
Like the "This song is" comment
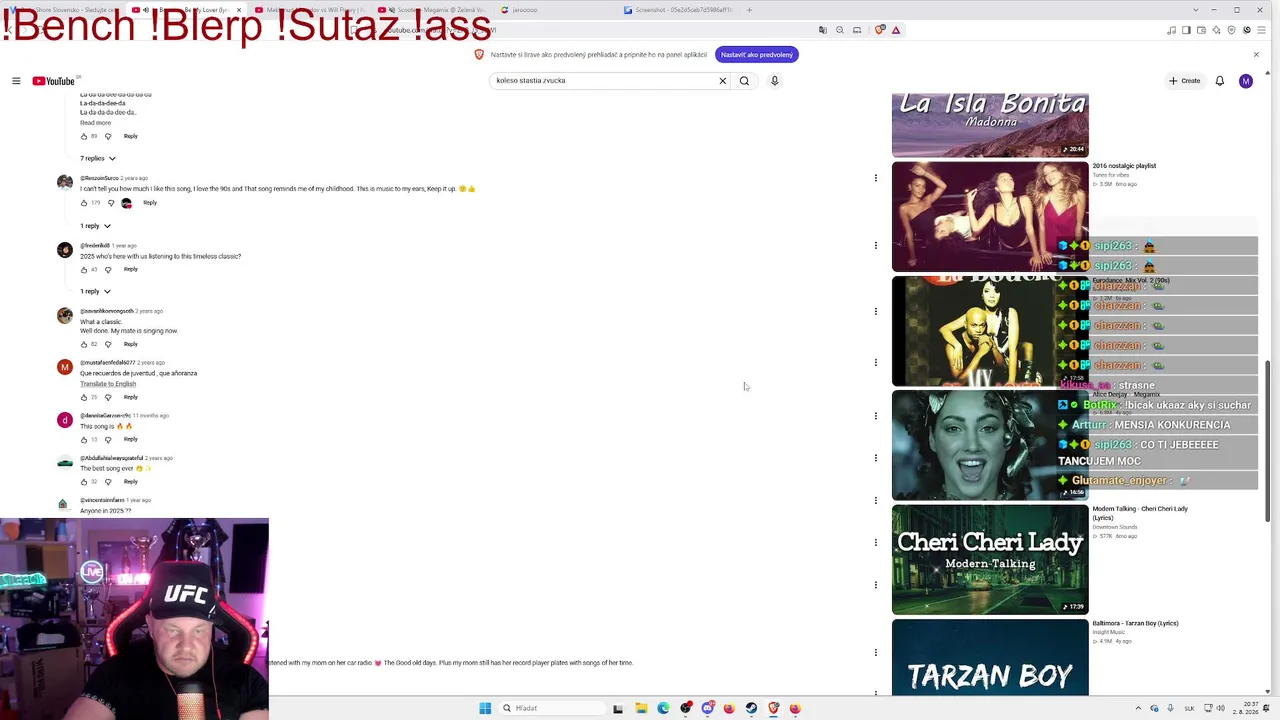[84, 439]
